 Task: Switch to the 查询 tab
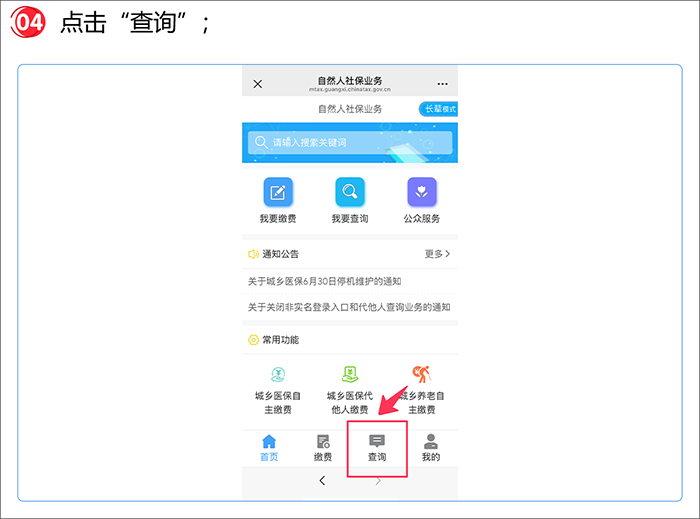[x=377, y=448]
